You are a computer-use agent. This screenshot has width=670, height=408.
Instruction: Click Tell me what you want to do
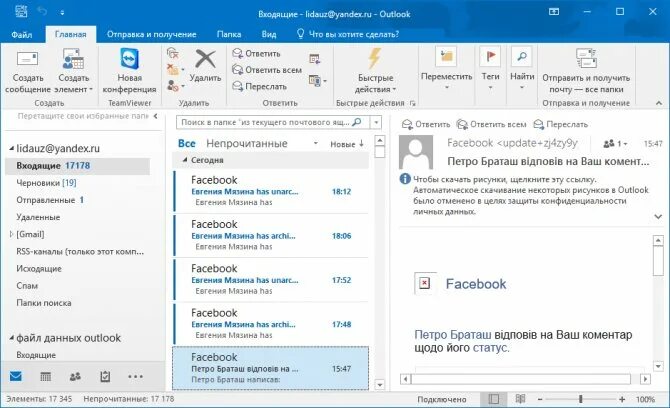point(348,34)
